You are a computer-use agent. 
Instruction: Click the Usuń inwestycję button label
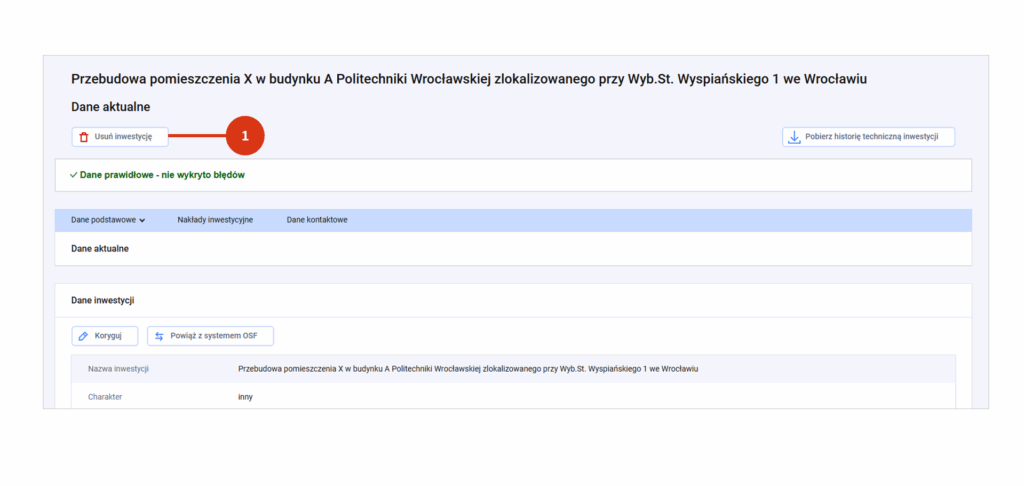click(x=123, y=137)
